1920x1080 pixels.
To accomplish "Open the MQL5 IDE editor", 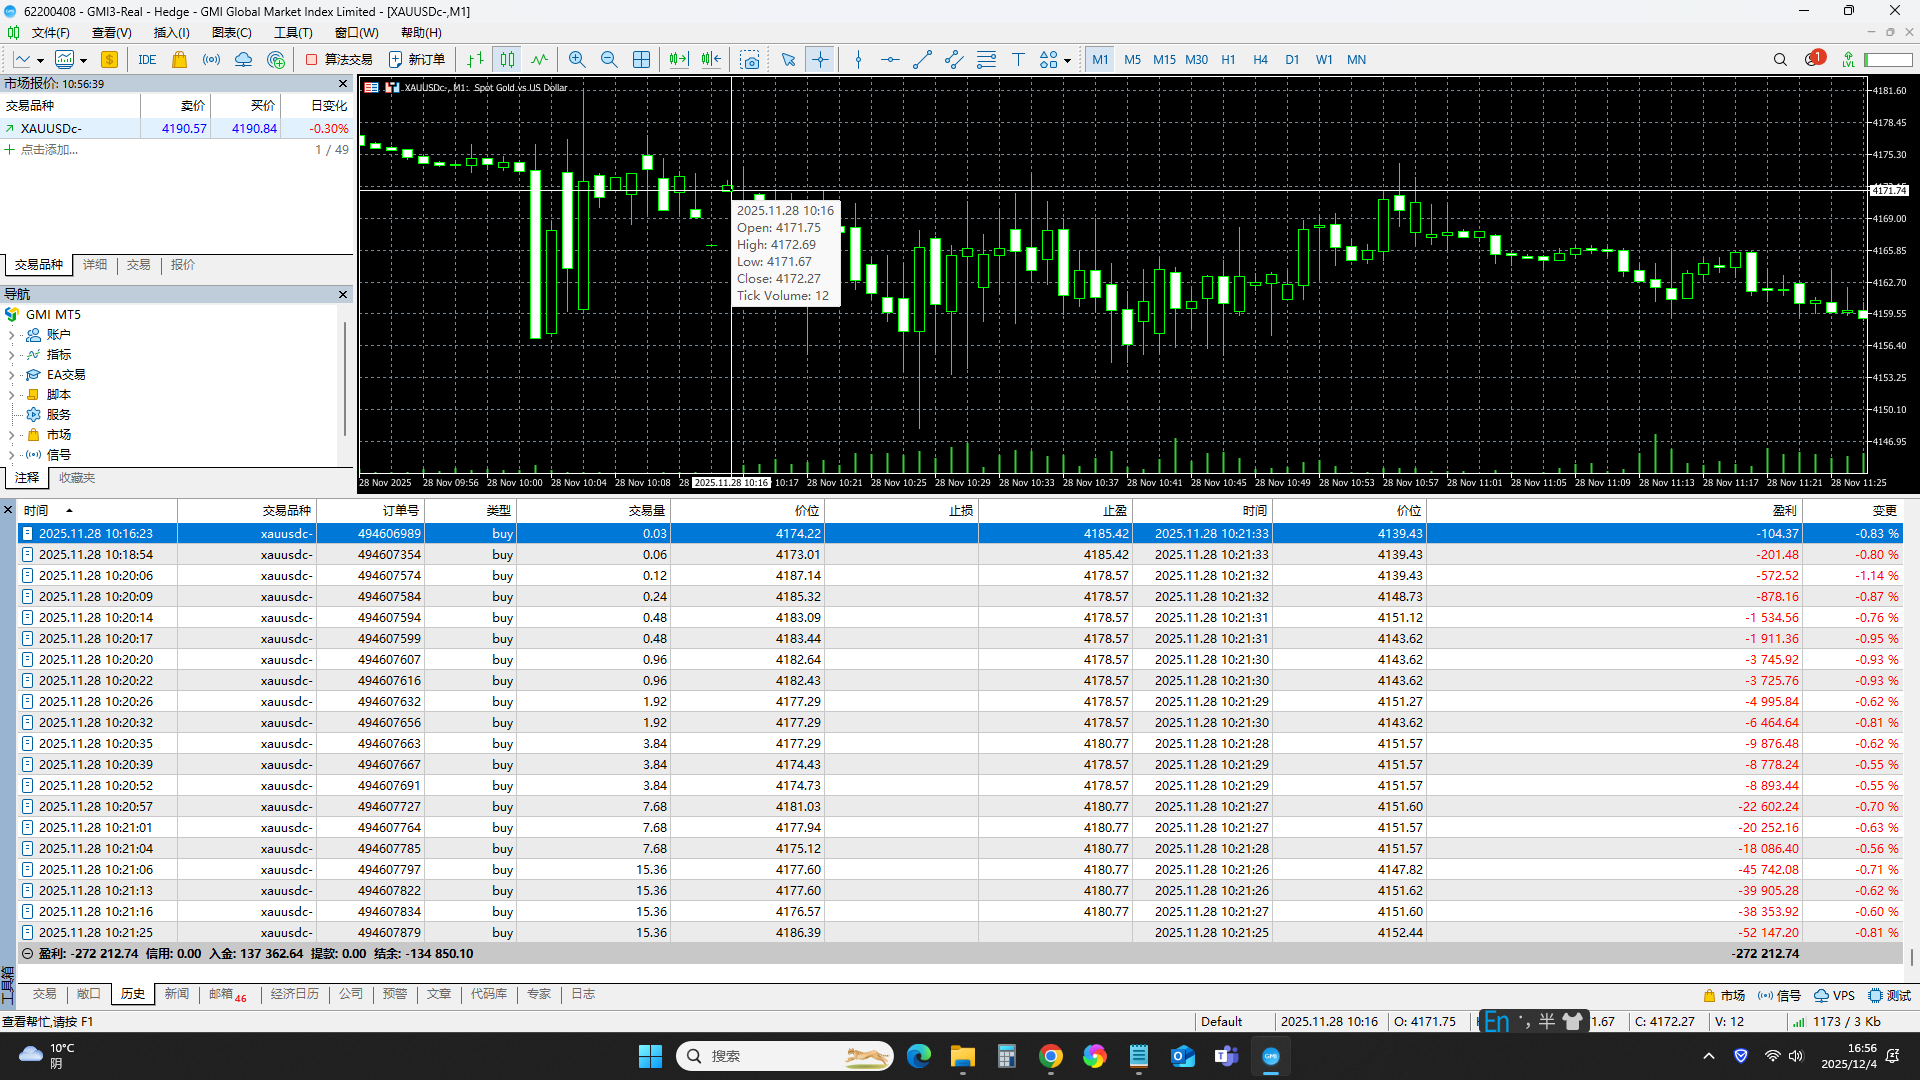I will coord(147,60).
